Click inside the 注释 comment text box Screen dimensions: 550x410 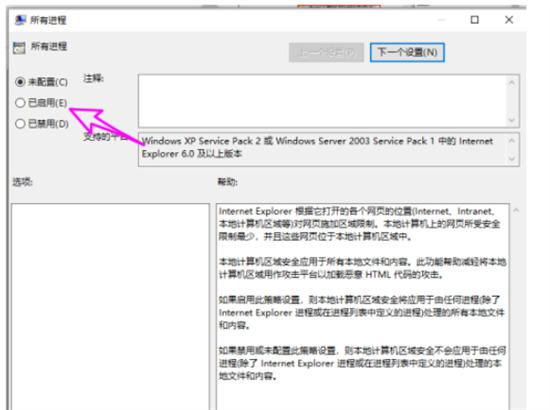[x=322, y=101]
